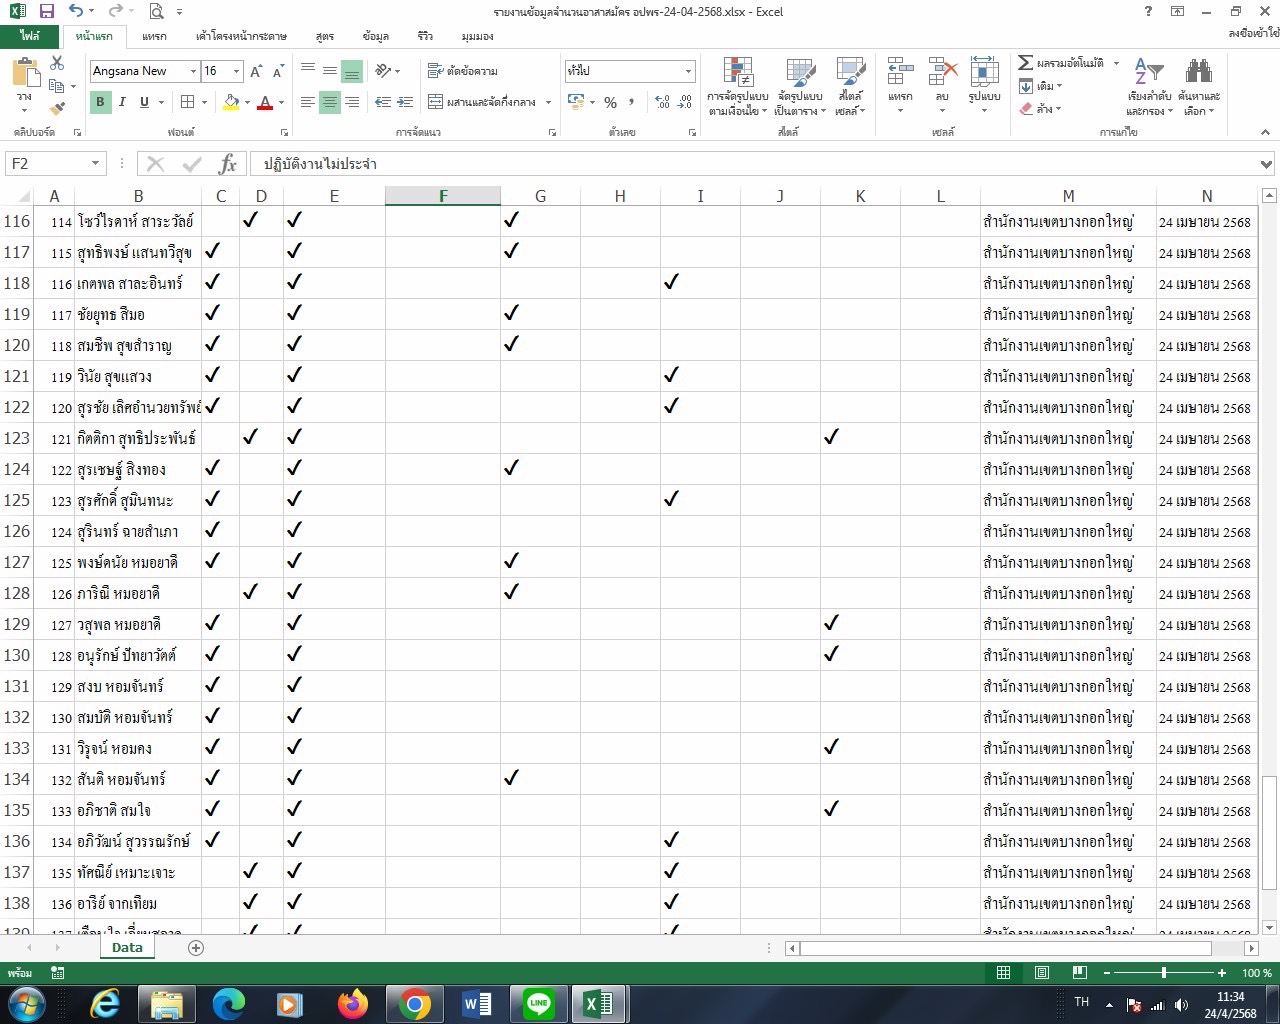Open the ไฟล์ File tab
The height and width of the screenshot is (1024, 1280).
point(30,36)
